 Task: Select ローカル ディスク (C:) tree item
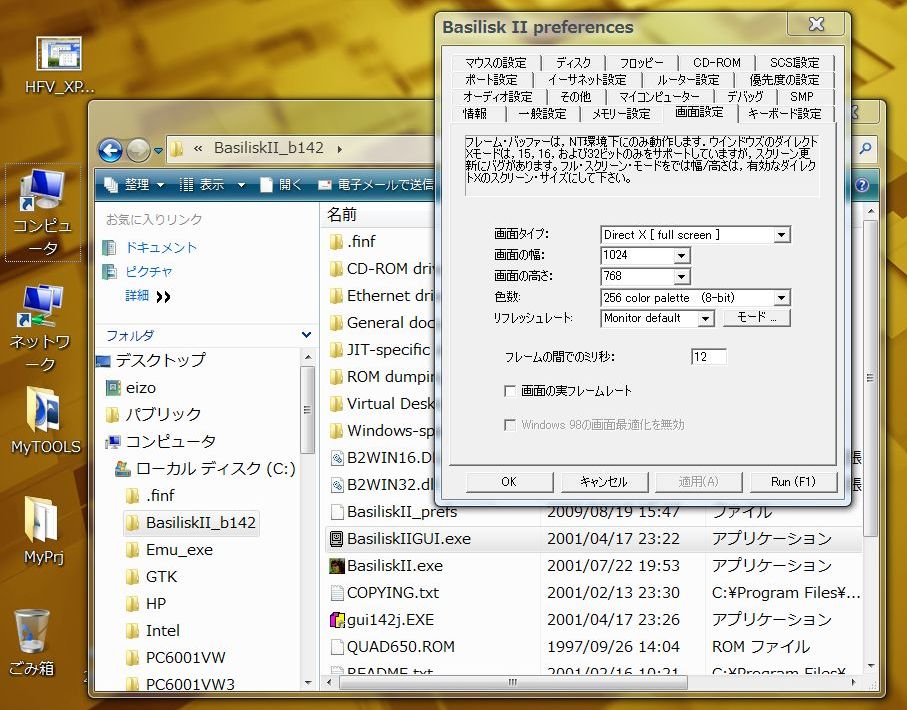click(x=215, y=468)
